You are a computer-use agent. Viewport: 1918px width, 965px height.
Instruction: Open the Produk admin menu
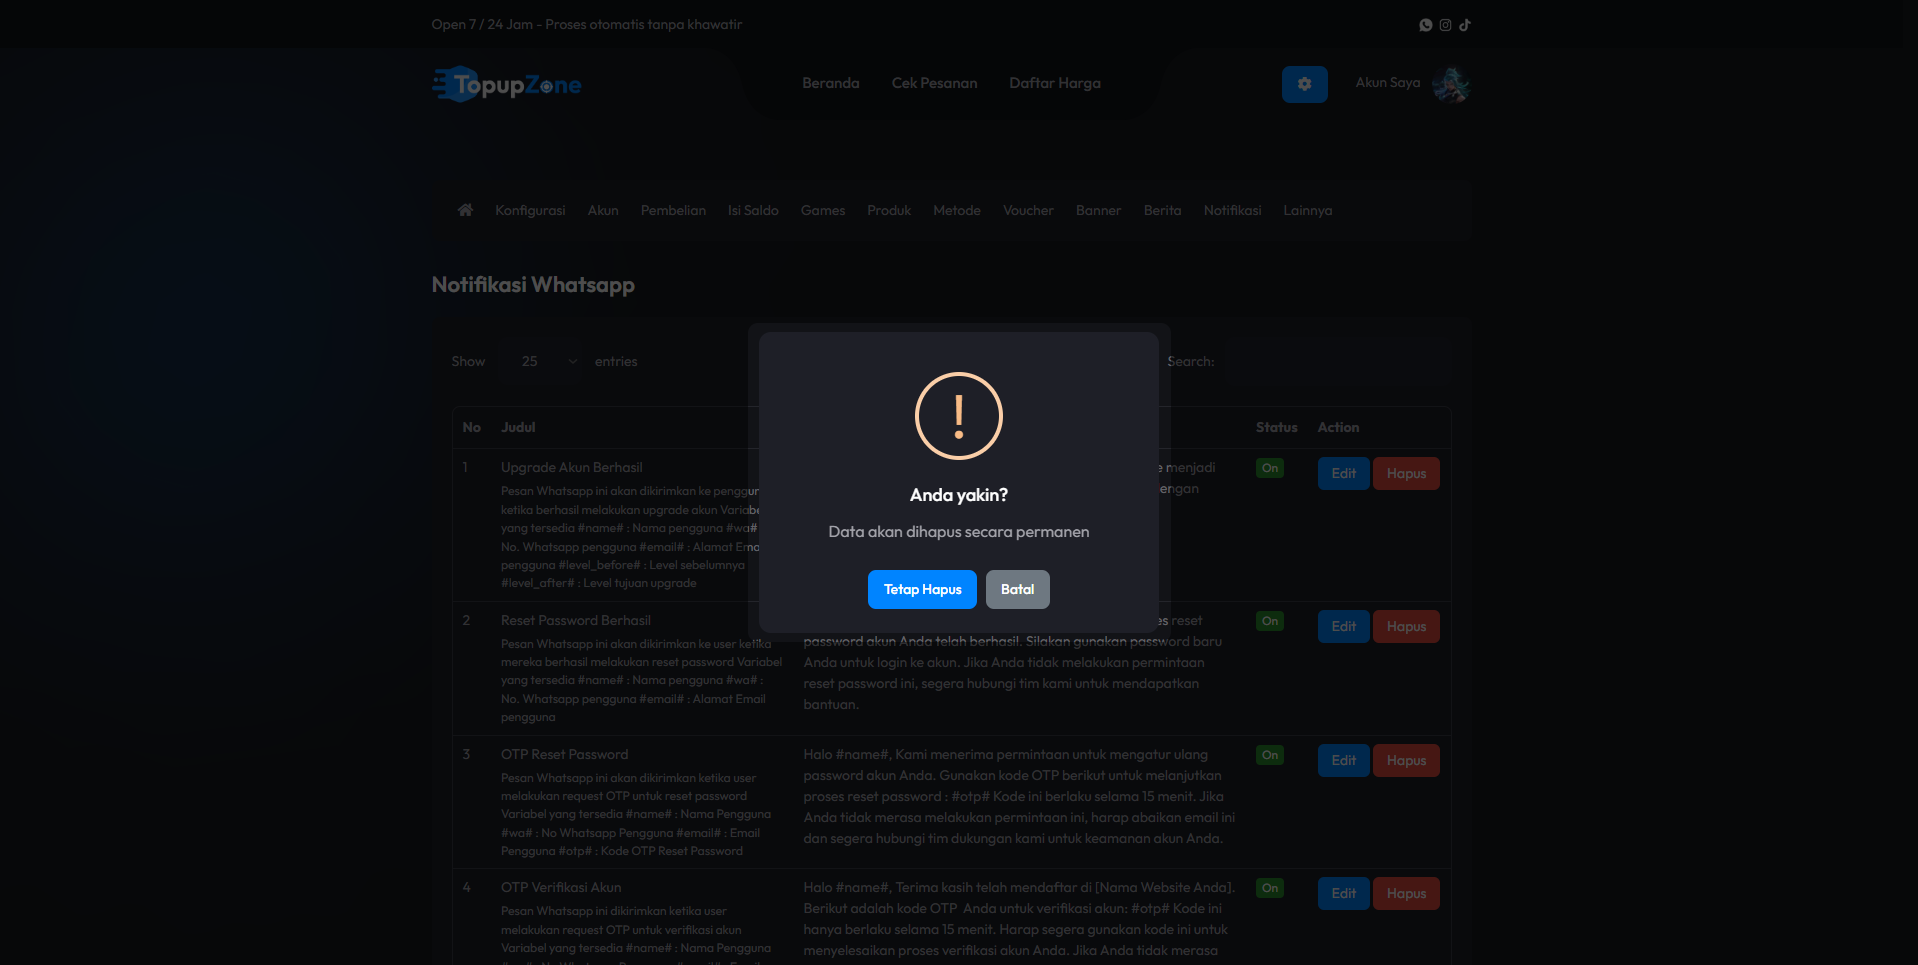pos(889,210)
